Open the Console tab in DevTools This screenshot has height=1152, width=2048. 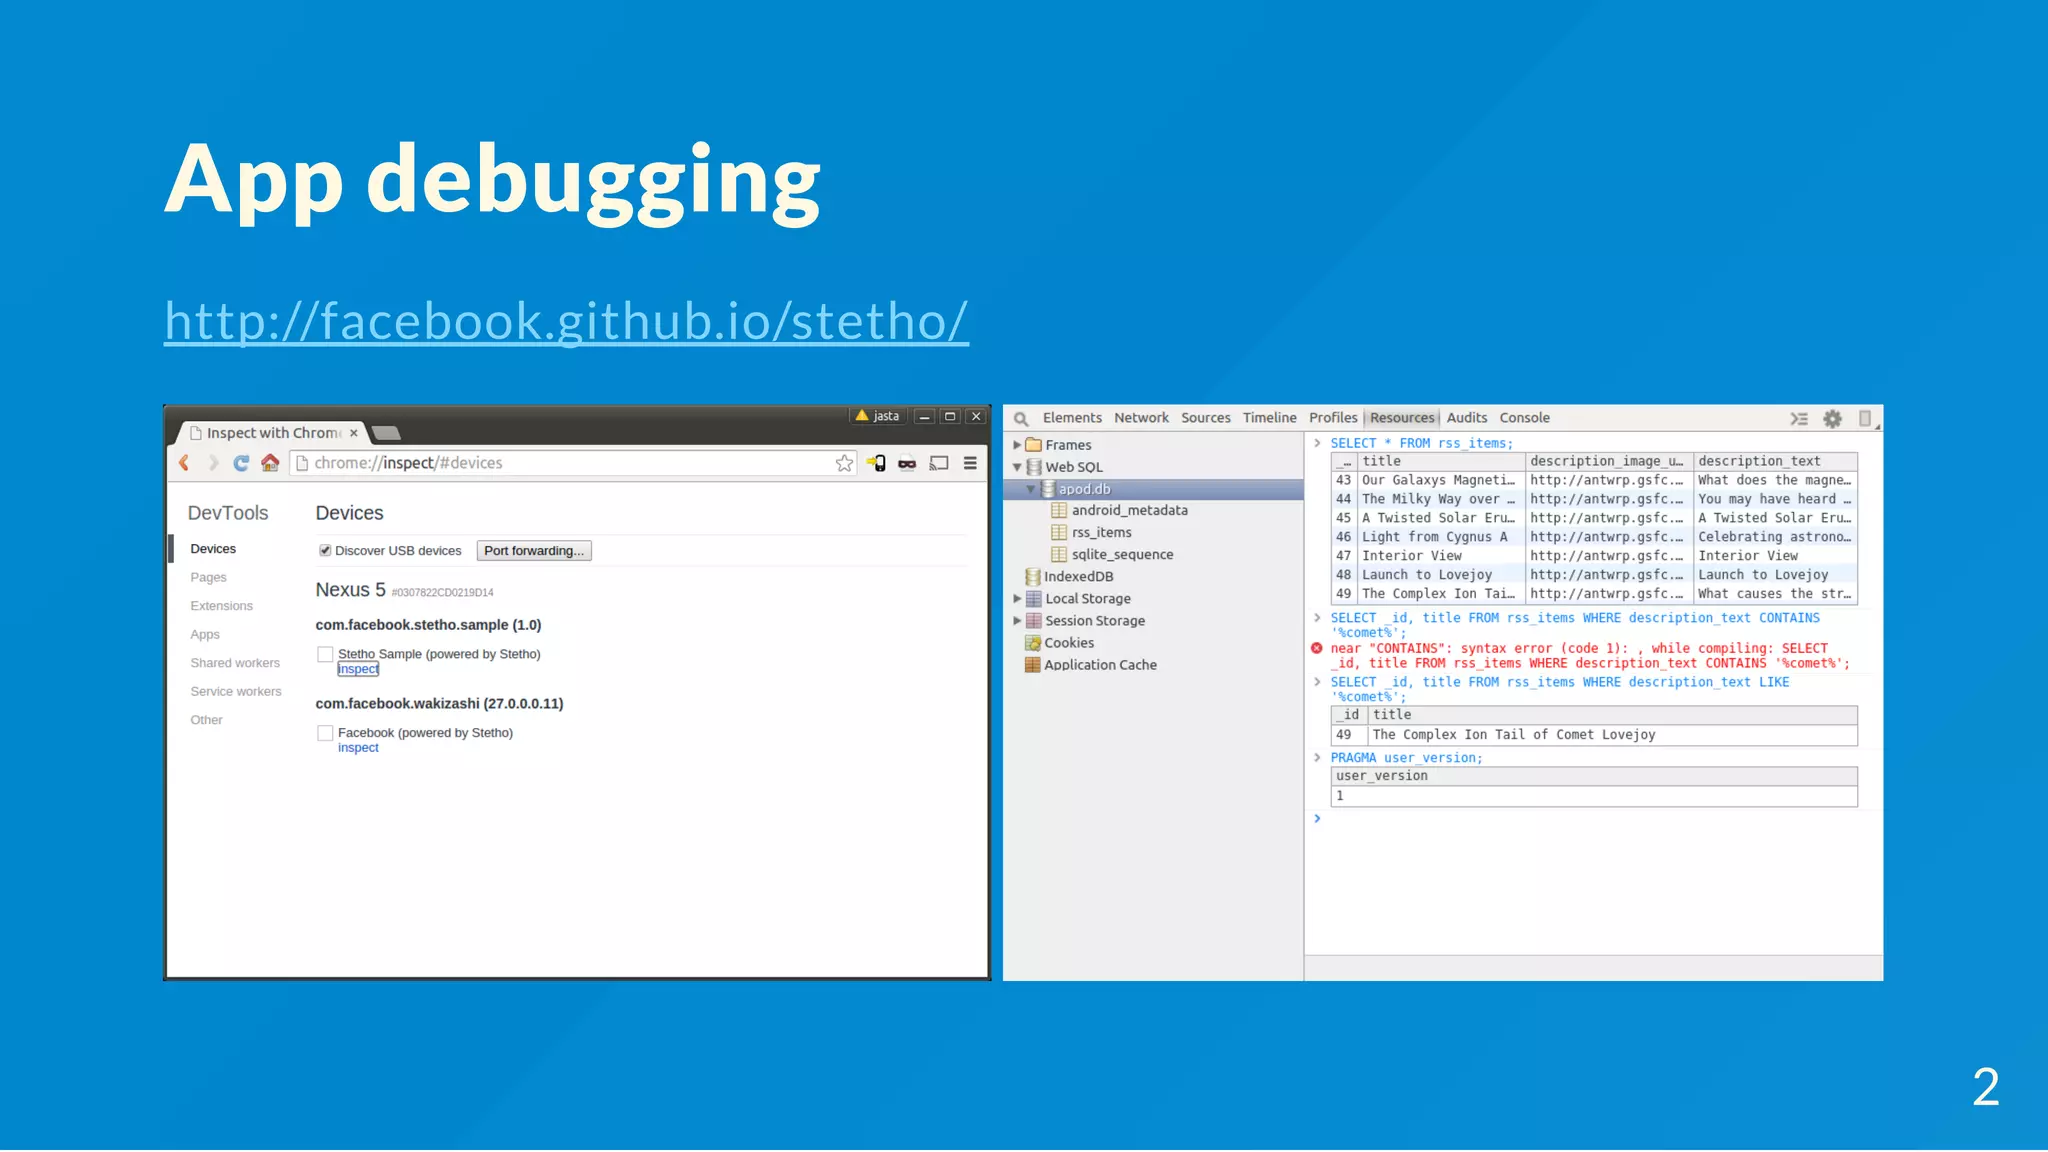1524,418
